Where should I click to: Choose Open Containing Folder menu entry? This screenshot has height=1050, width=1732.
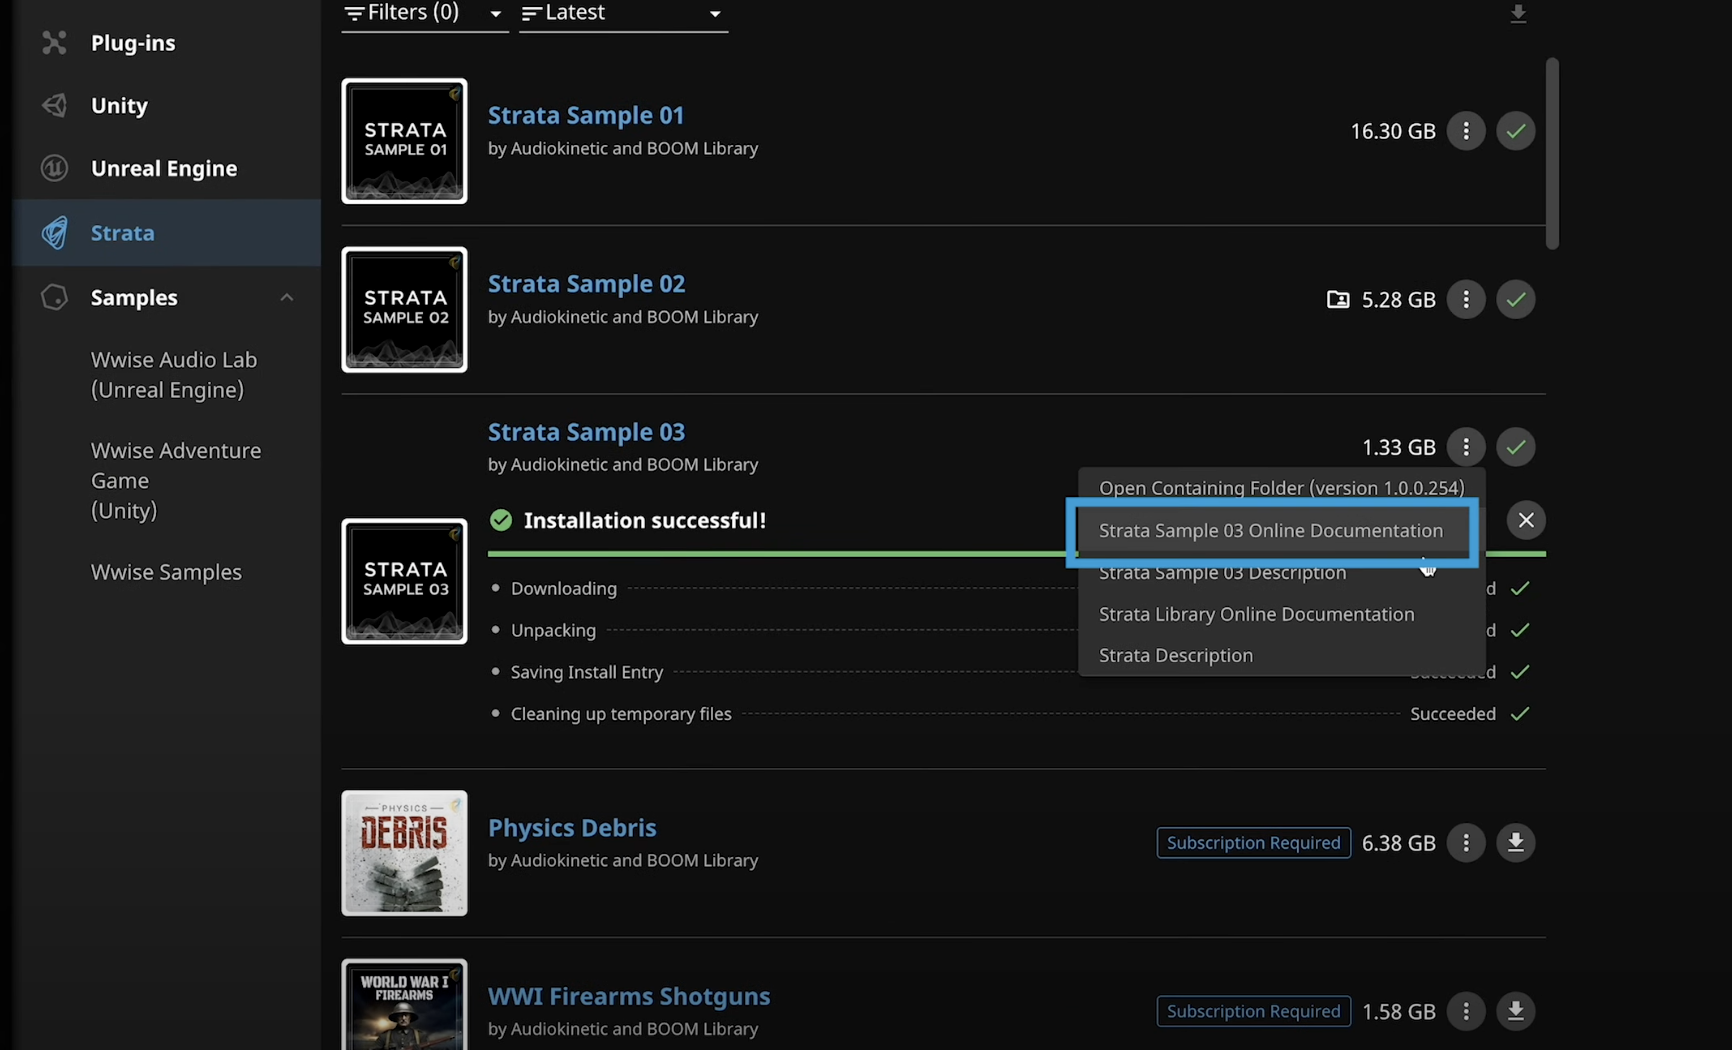point(1280,488)
